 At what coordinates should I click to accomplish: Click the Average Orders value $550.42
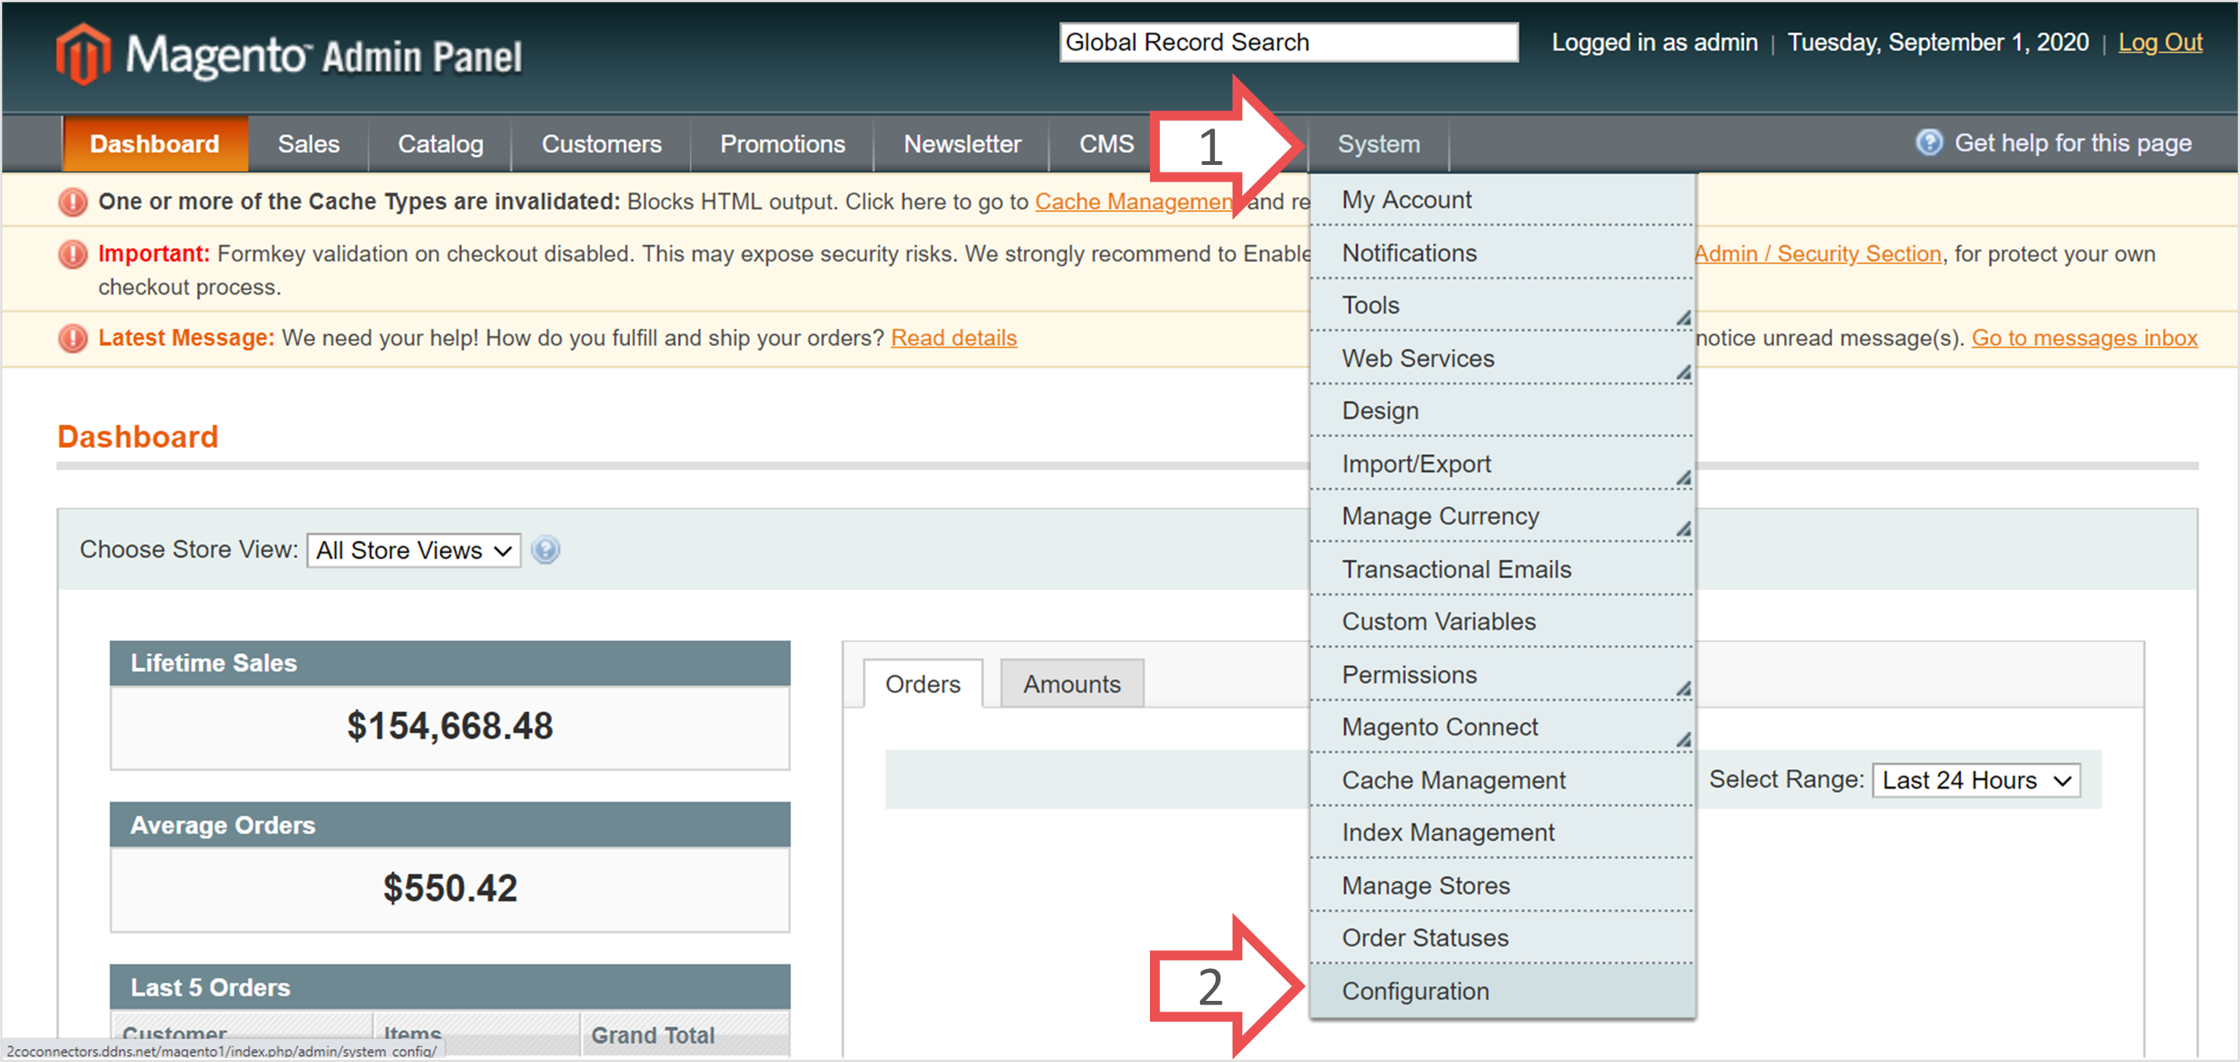click(450, 888)
